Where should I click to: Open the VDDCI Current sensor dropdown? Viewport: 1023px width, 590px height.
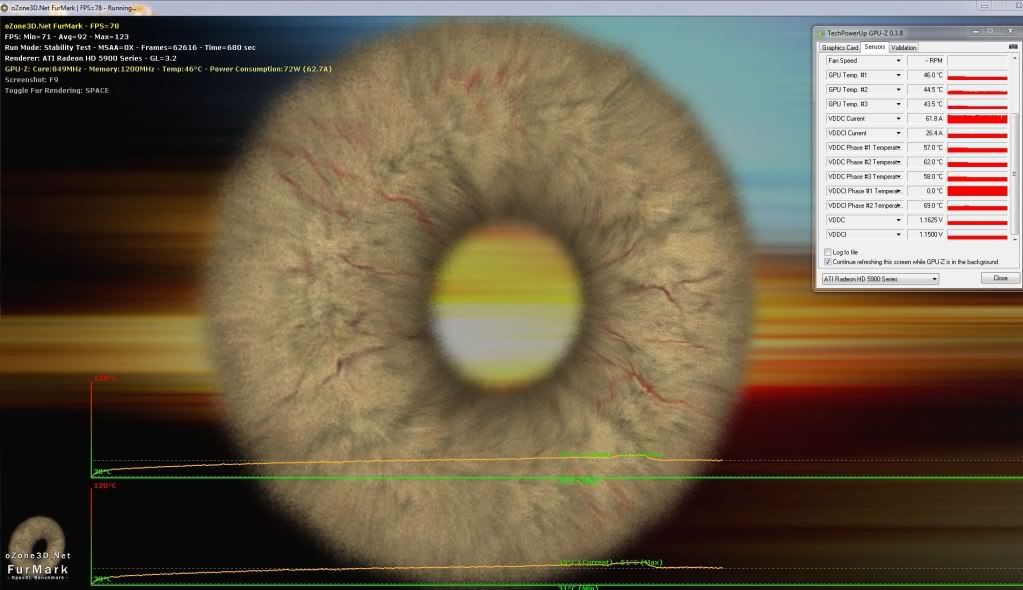click(898, 133)
